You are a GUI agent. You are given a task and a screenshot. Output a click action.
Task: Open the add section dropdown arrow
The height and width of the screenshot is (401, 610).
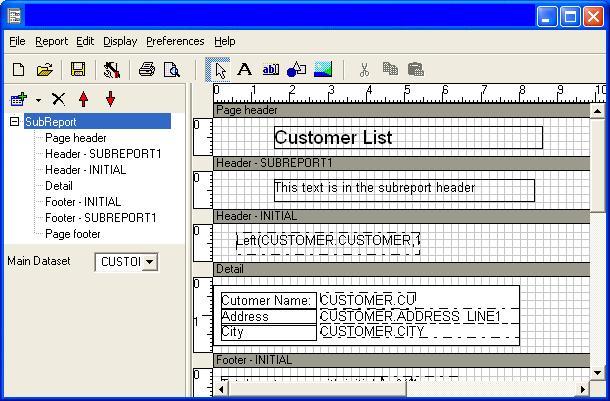point(38,100)
